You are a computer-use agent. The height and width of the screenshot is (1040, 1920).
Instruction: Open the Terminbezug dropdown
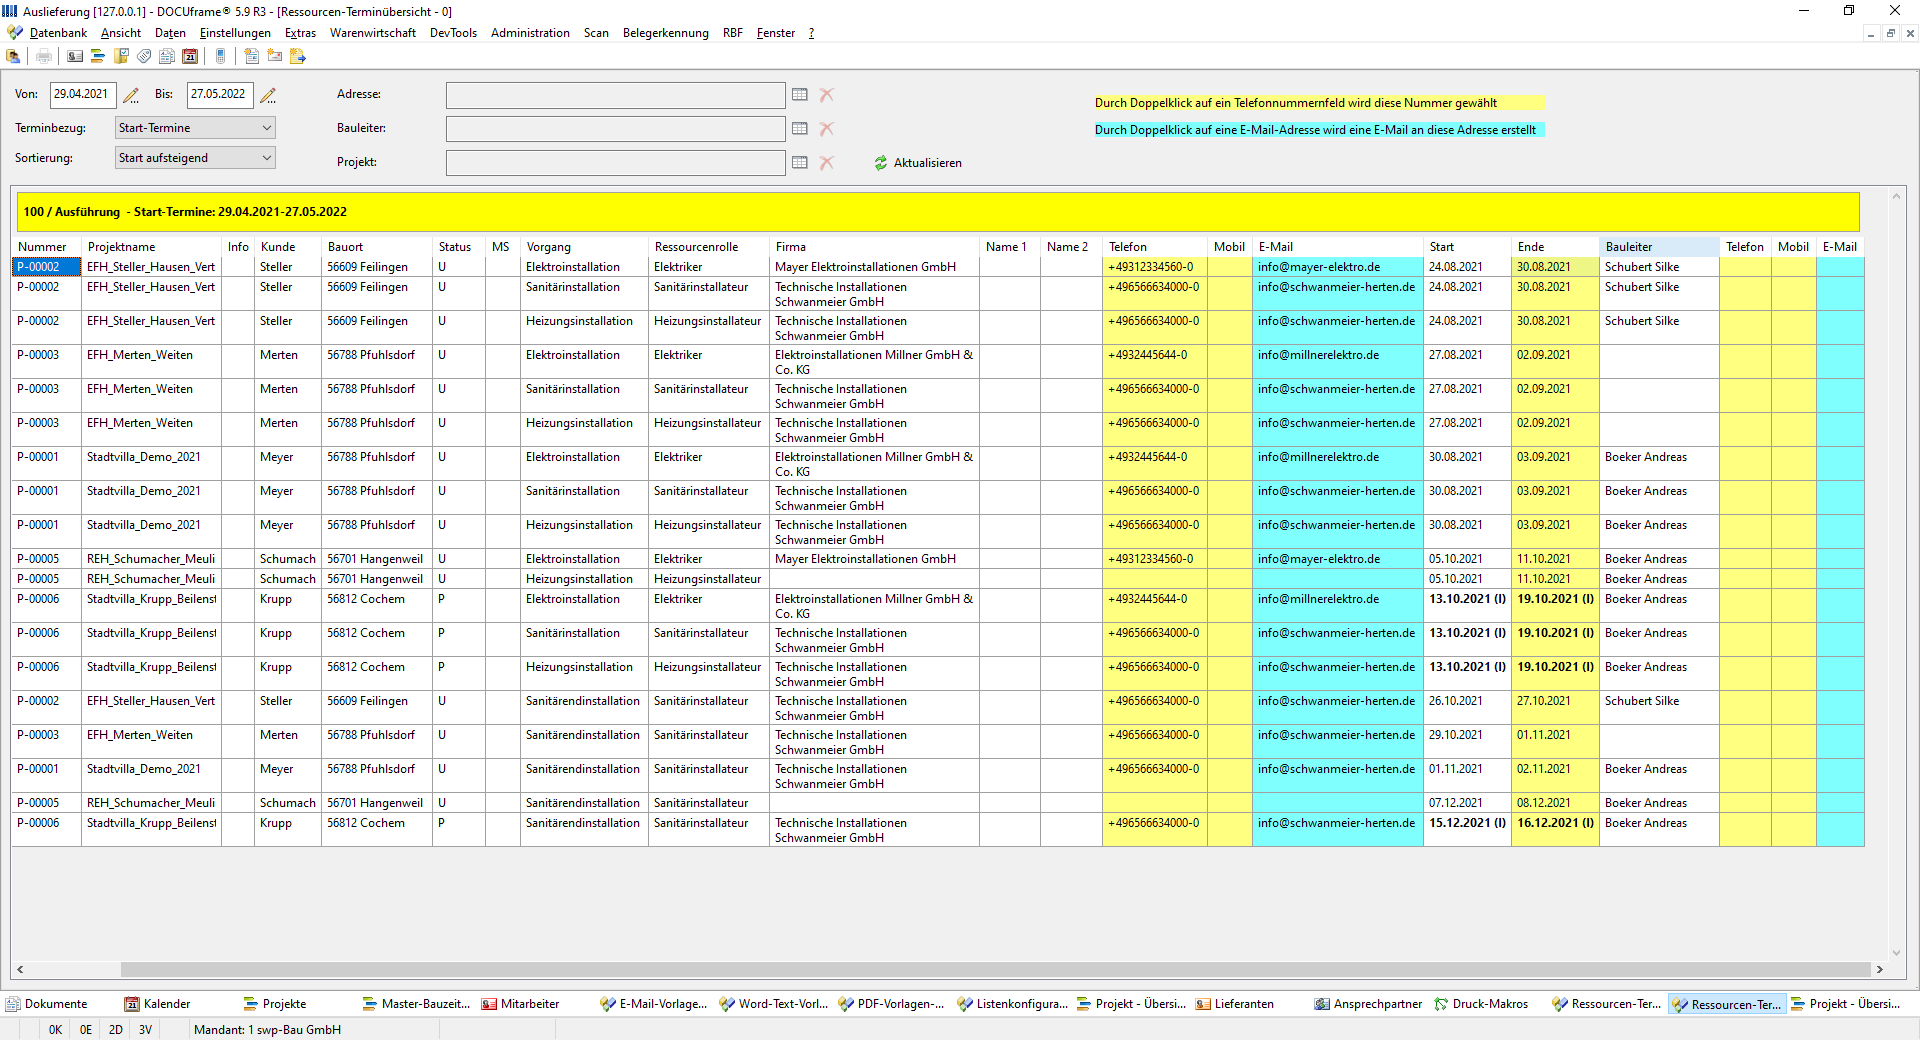pos(195,128)
